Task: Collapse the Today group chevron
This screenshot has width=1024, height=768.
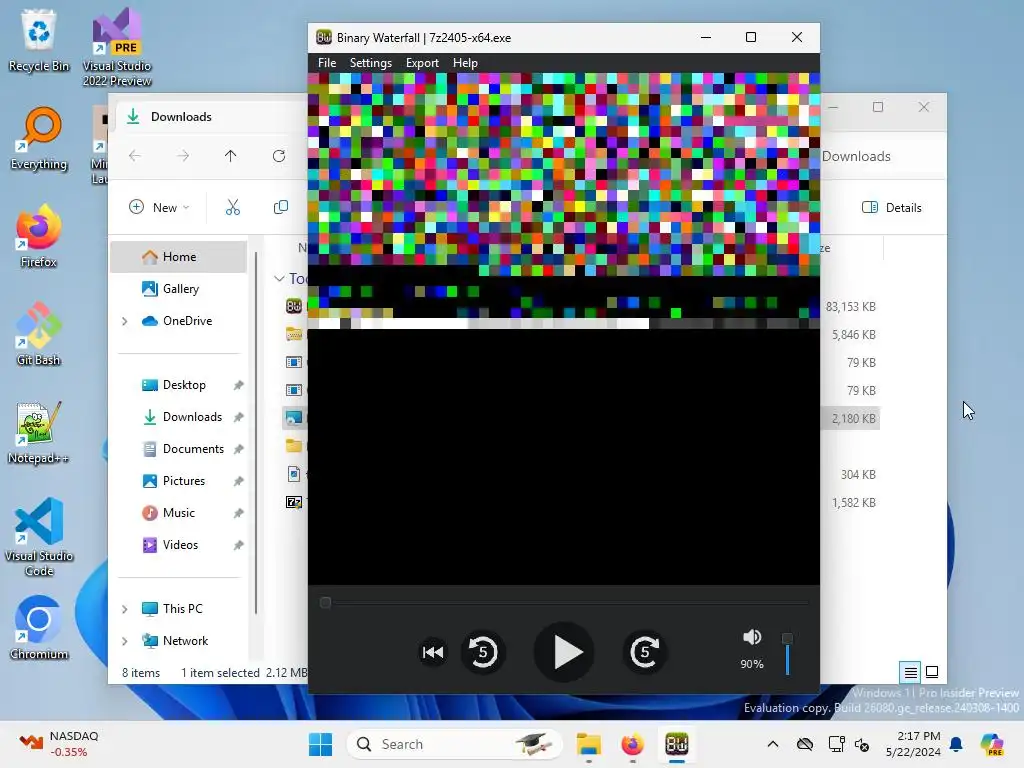Action: coord(279,279)
